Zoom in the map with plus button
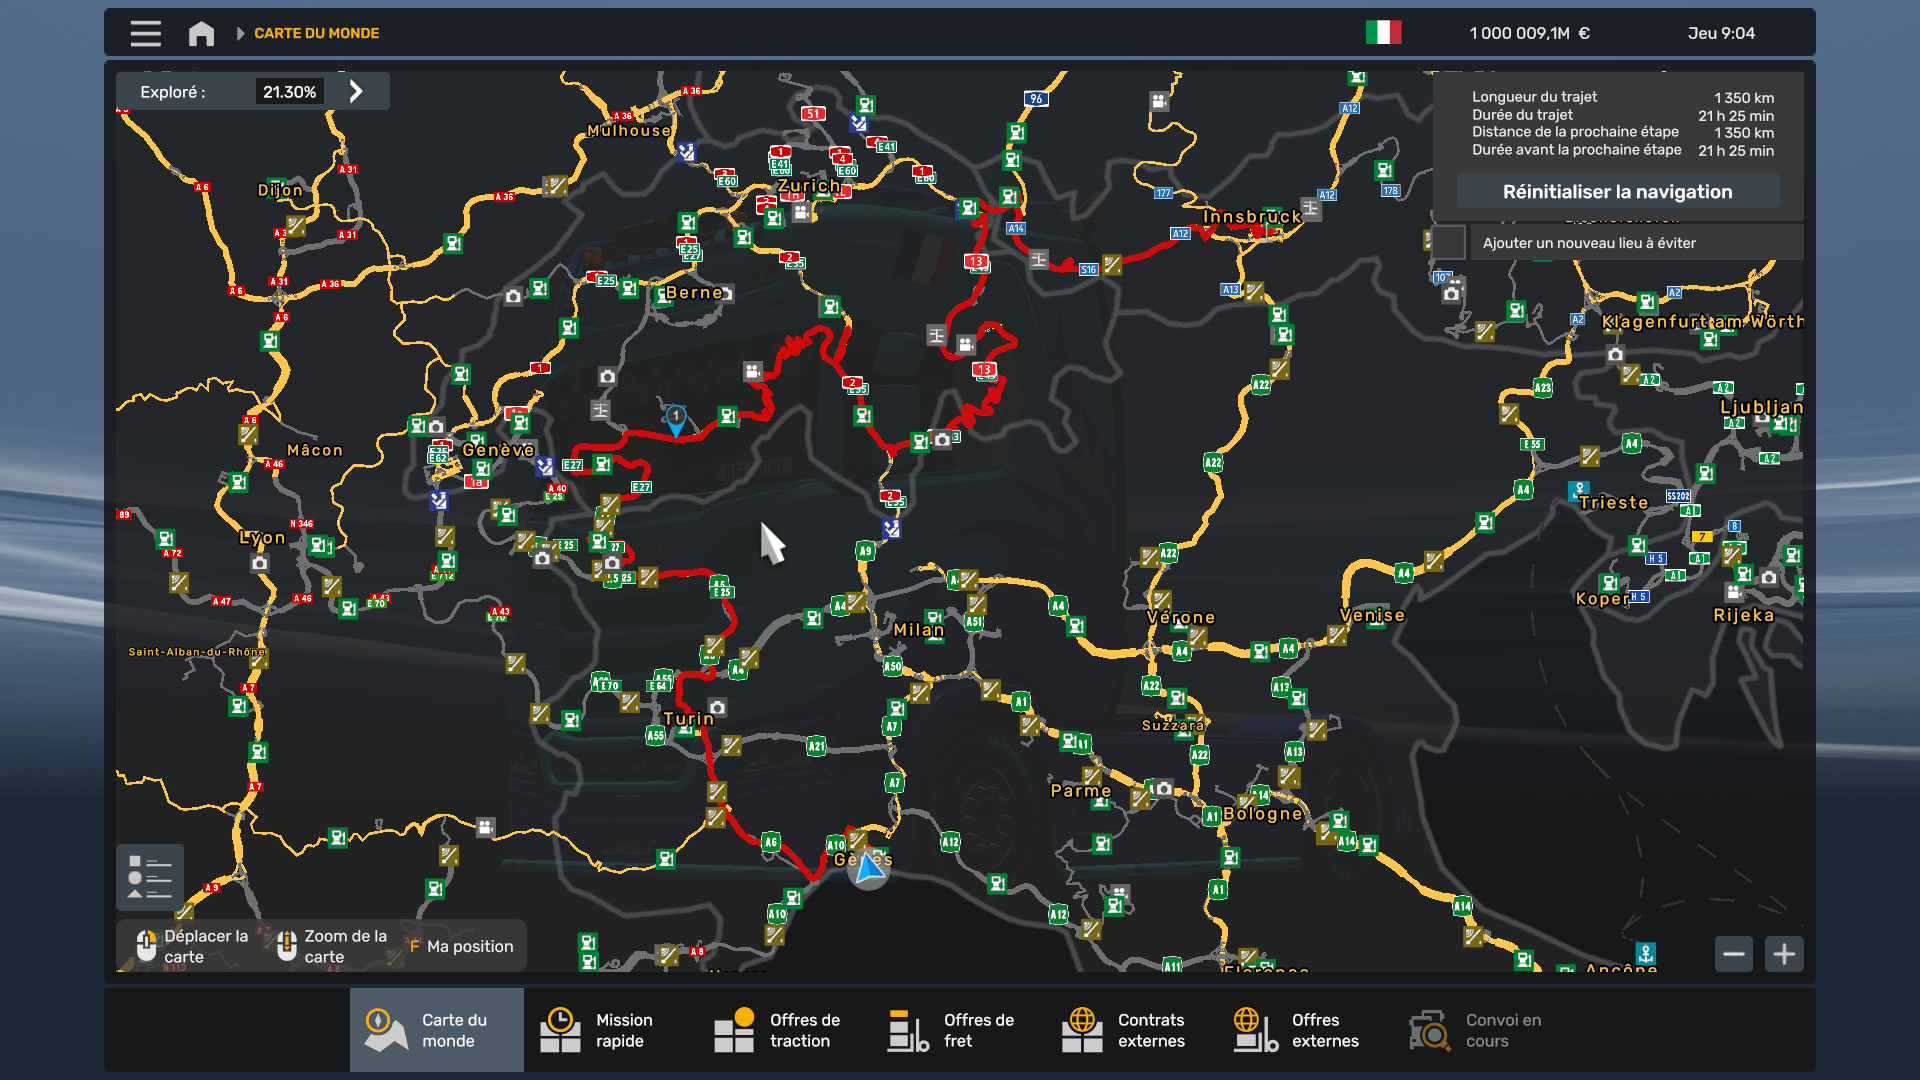1920x1080 pixels. click(x=1784, y=954)
